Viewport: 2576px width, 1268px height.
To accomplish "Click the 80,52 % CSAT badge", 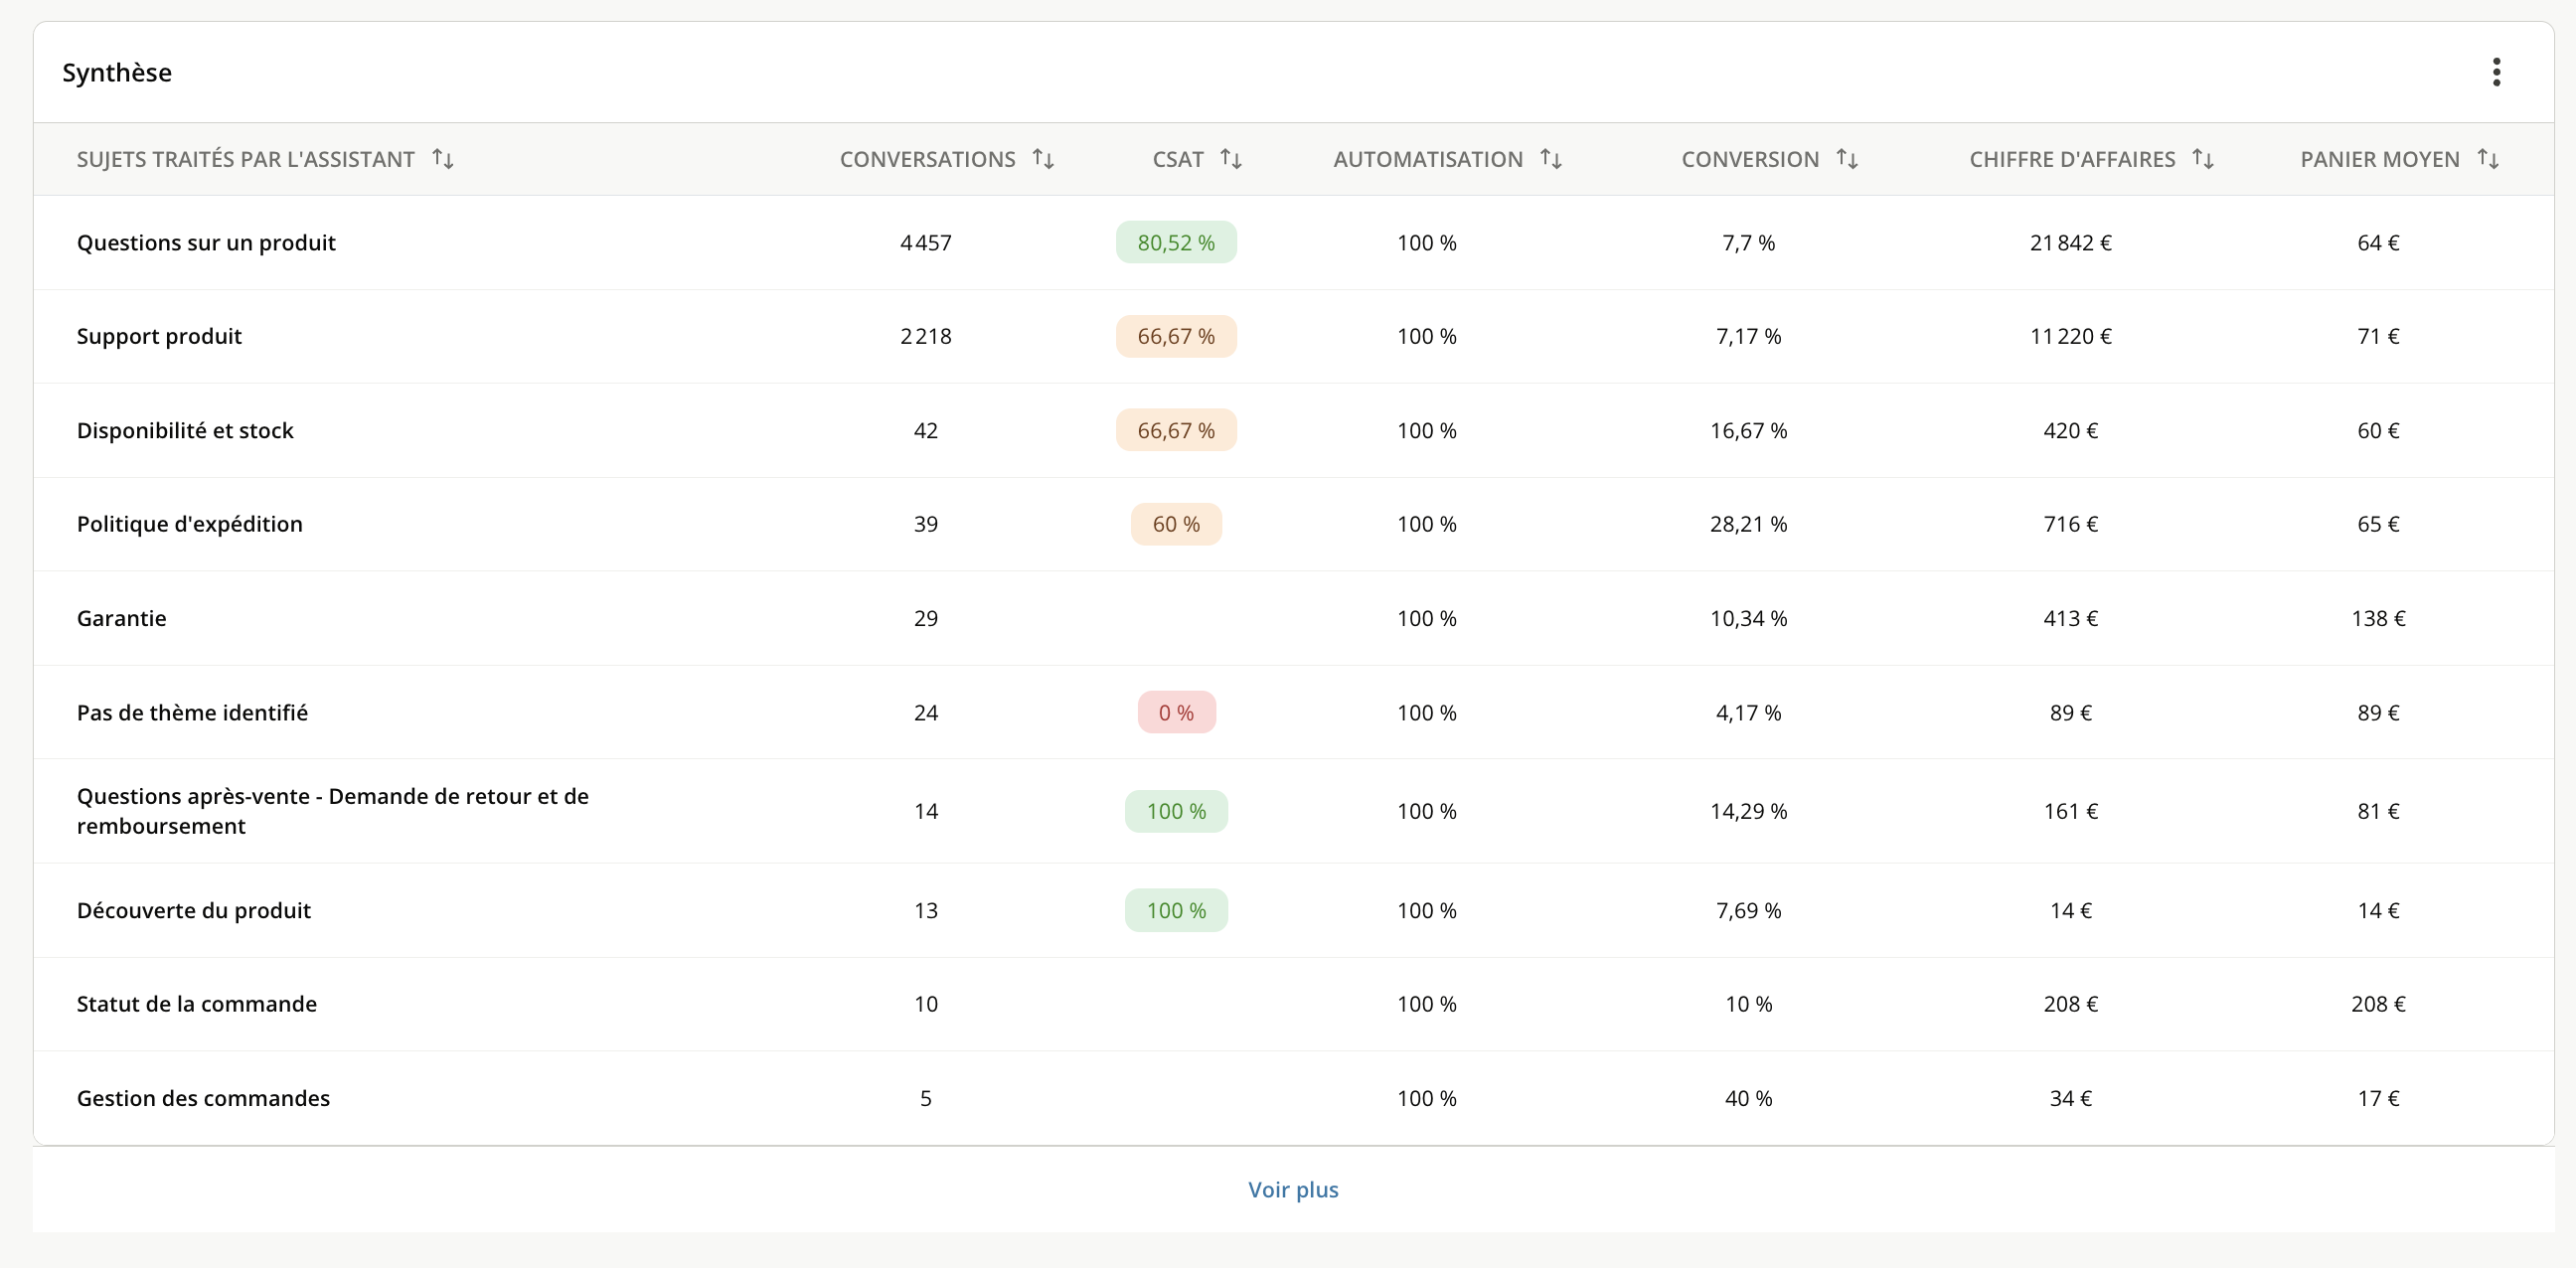I will pos(1176,243).
